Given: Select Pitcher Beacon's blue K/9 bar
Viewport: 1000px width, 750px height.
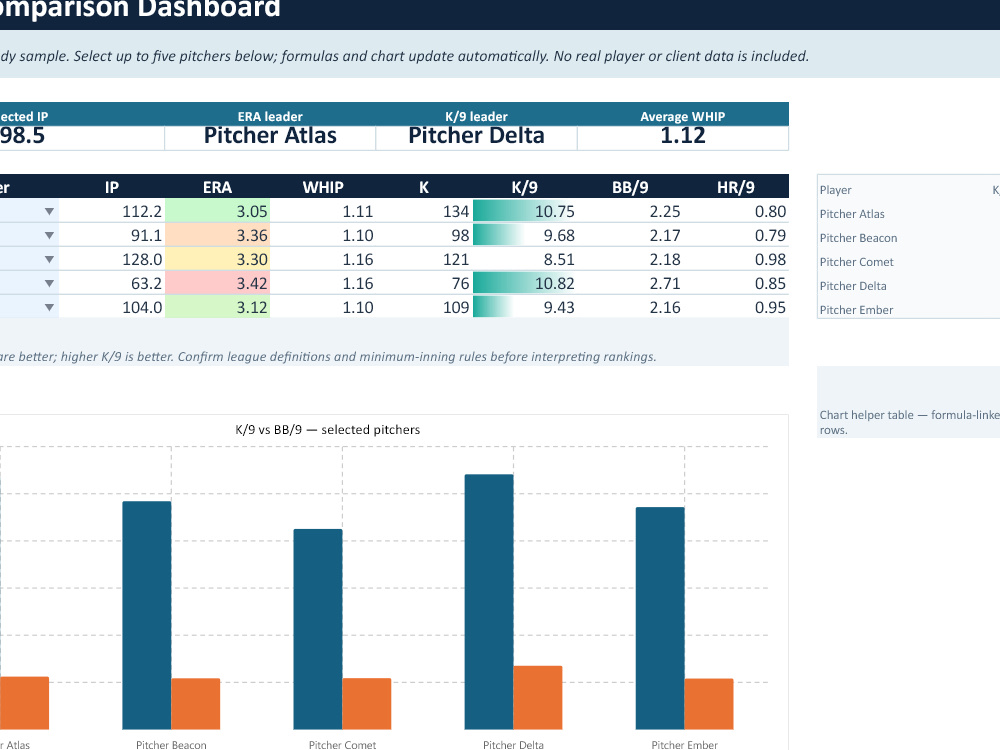Looking at the screenshot, I should click(147, 615).
